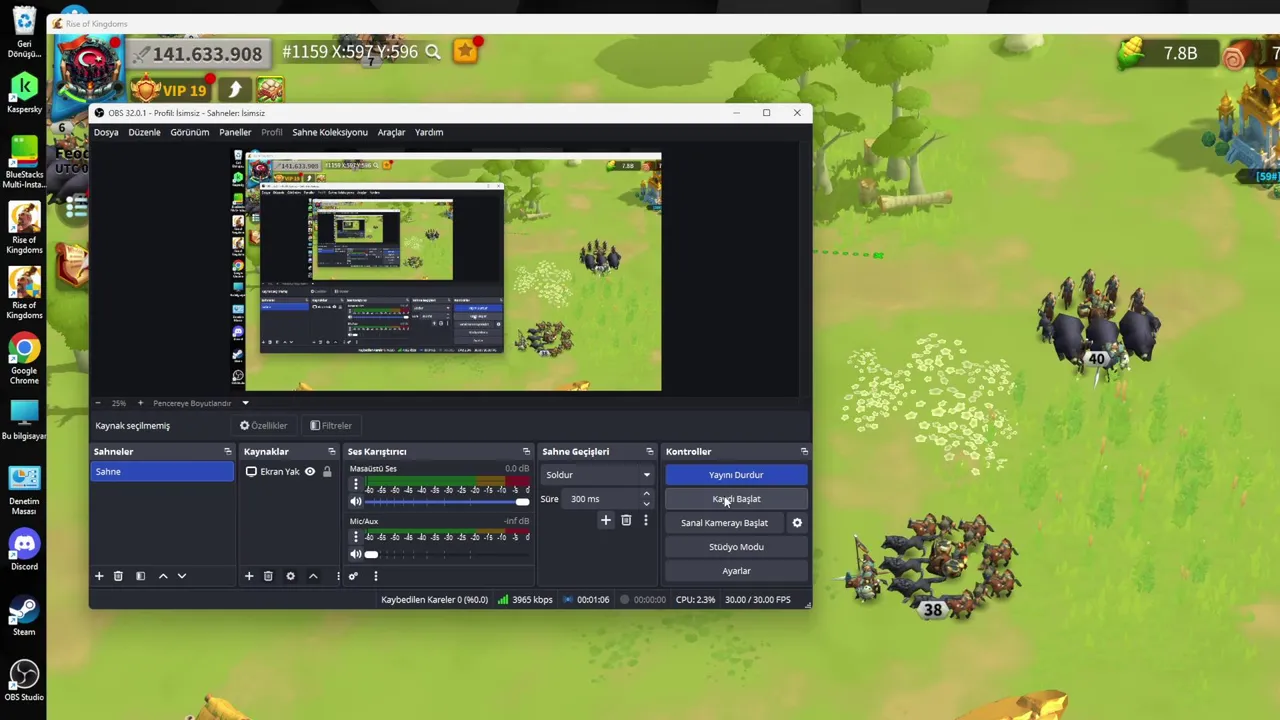The width and height of the screenshot is (1280, 720).
Task: Open the star bookmarks icon in game
Action: [x=466, y=51]
